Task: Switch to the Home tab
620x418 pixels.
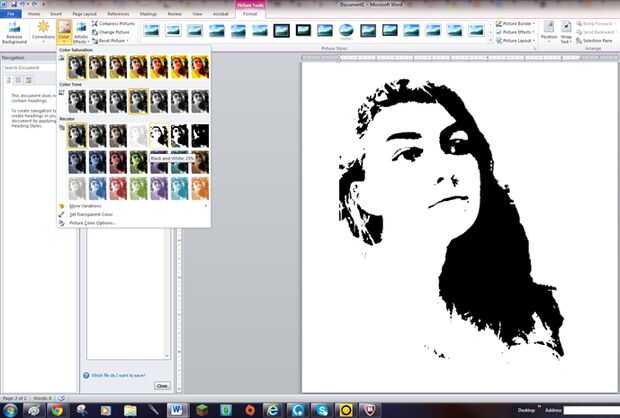Action: click(x=34, y=14)
